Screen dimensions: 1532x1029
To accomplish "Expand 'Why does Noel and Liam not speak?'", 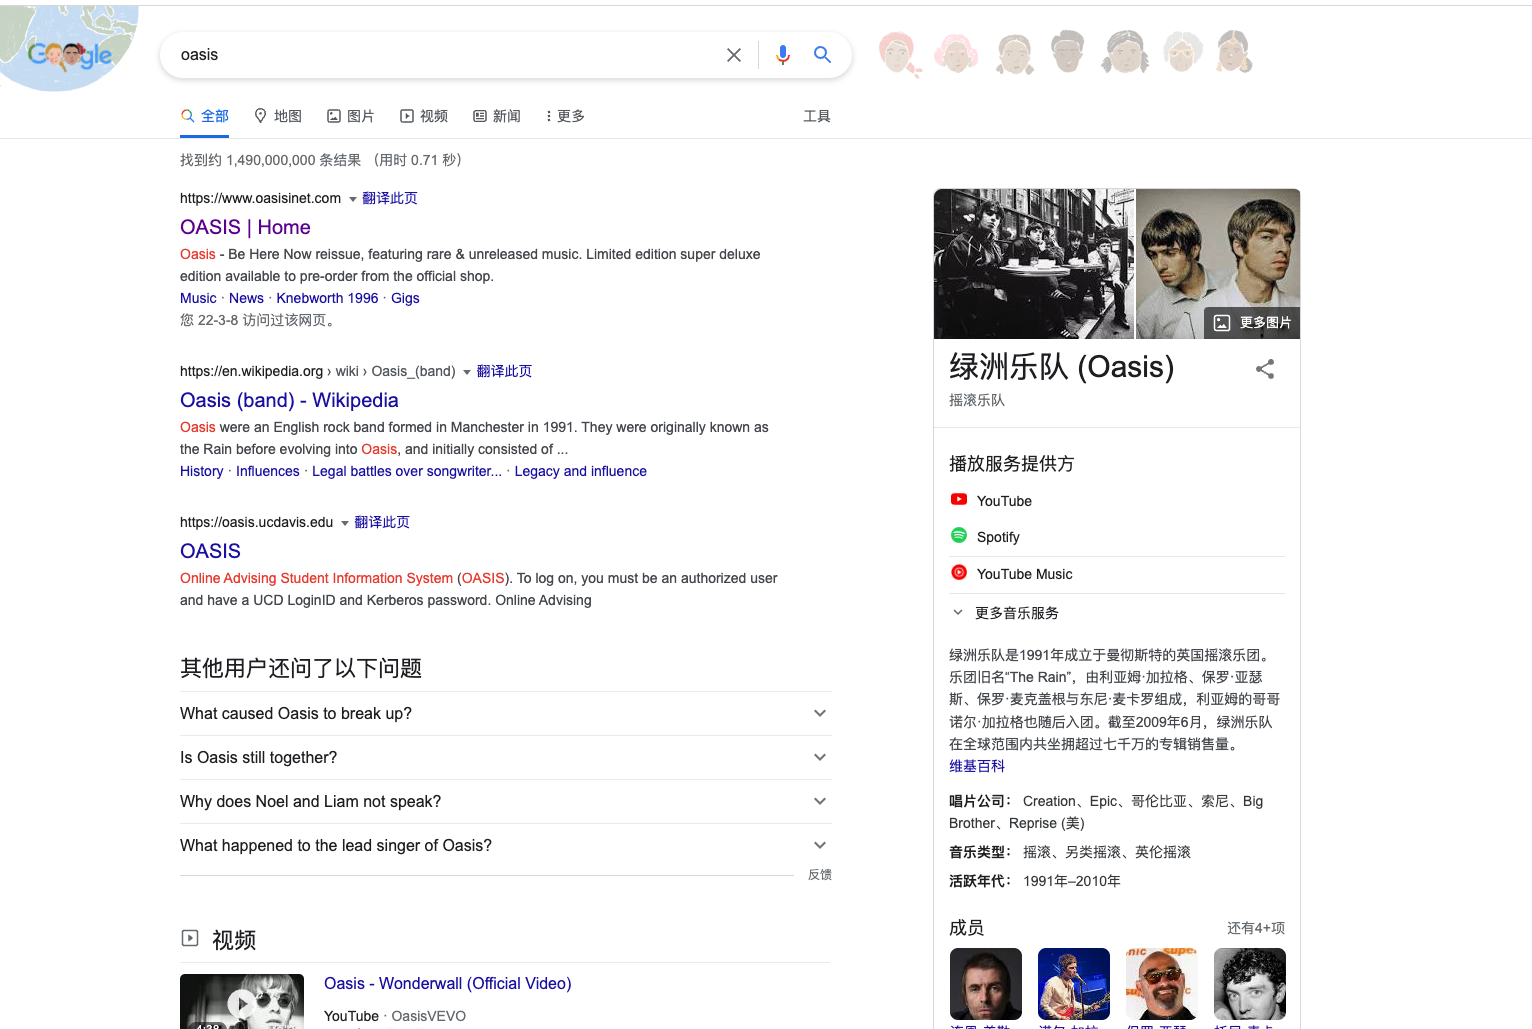I will (x=506, y=801).
